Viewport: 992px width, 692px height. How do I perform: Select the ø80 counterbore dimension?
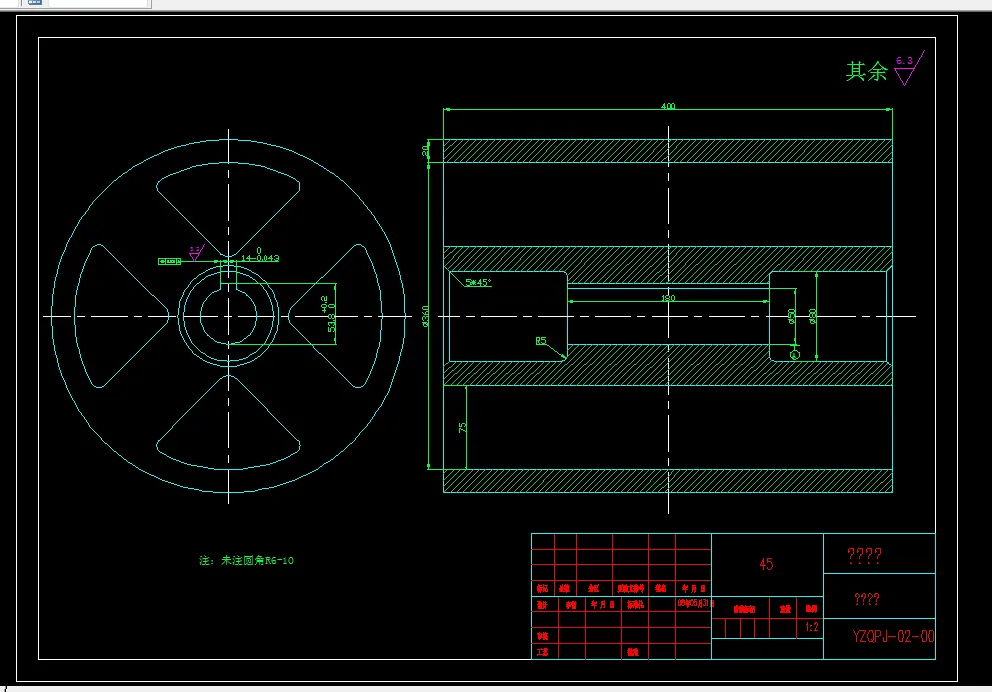(x=812, y=316)
